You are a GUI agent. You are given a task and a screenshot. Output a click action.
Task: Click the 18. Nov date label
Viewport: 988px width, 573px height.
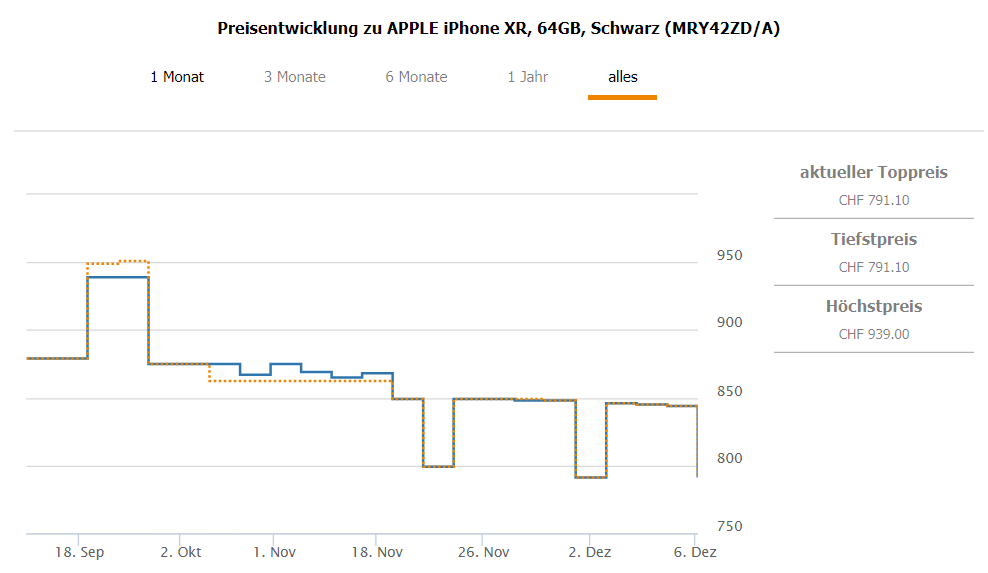376,552
